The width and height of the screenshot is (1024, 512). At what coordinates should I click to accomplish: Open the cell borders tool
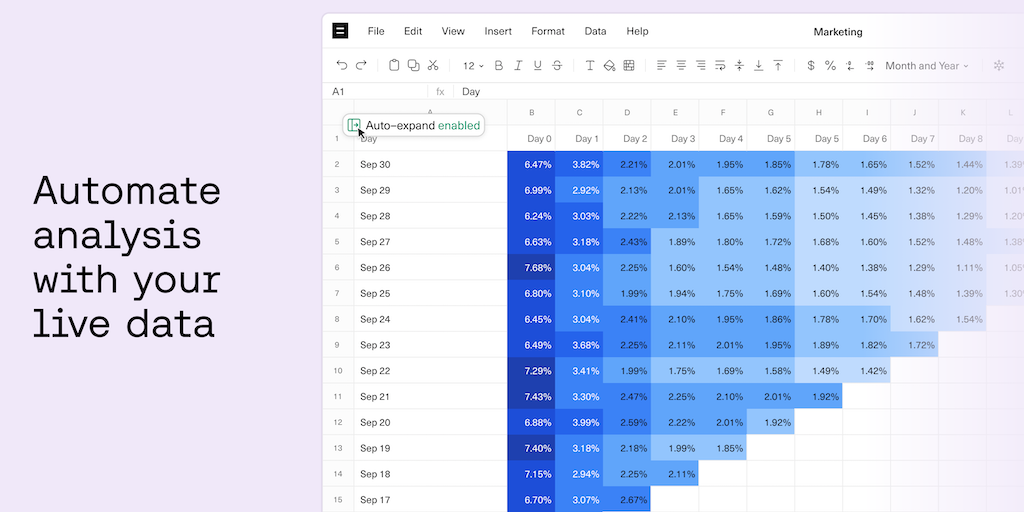click(x=629, y=66)
